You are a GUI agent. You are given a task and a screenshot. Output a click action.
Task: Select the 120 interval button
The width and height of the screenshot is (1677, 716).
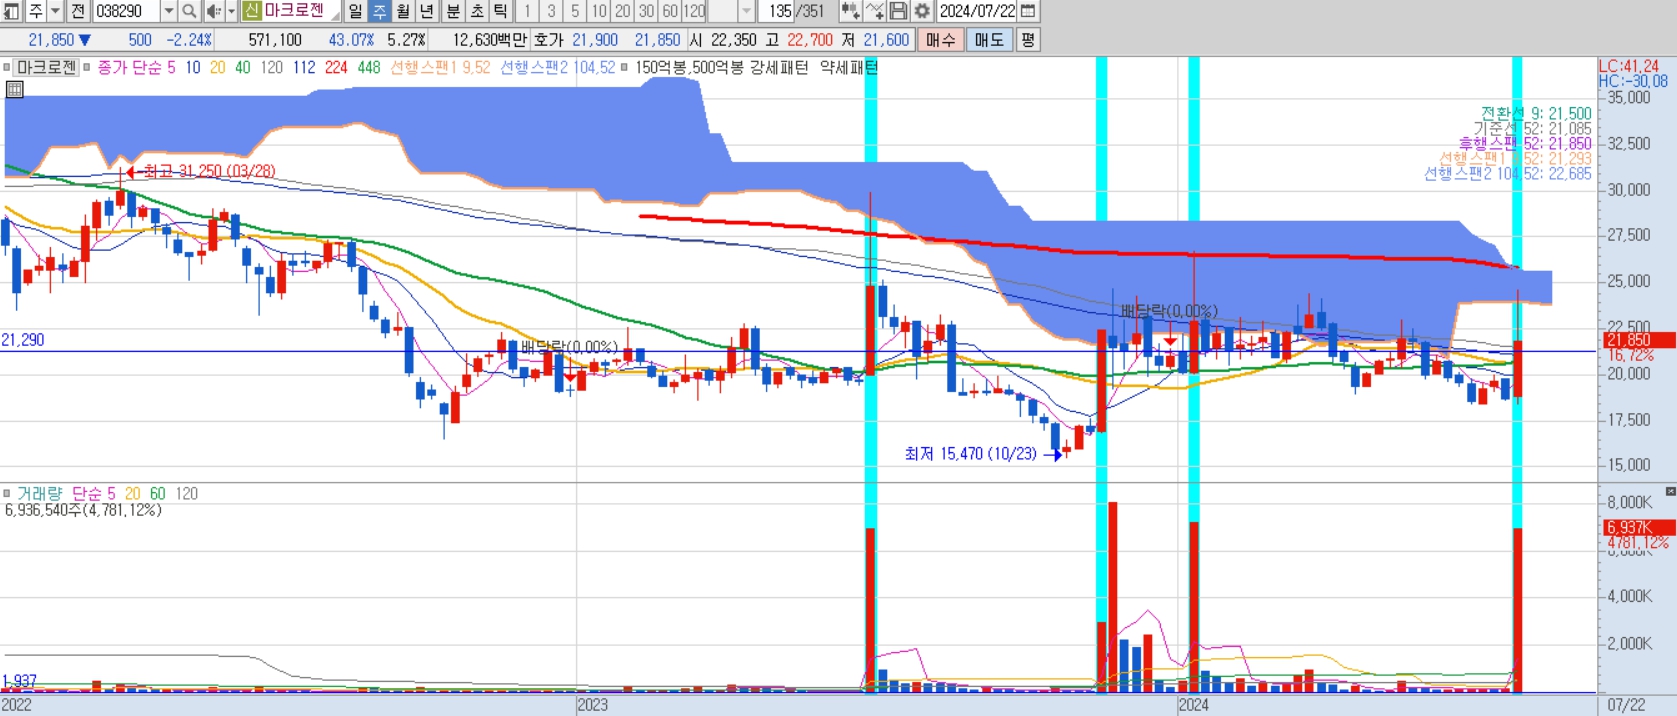click(x=695, y=11)
